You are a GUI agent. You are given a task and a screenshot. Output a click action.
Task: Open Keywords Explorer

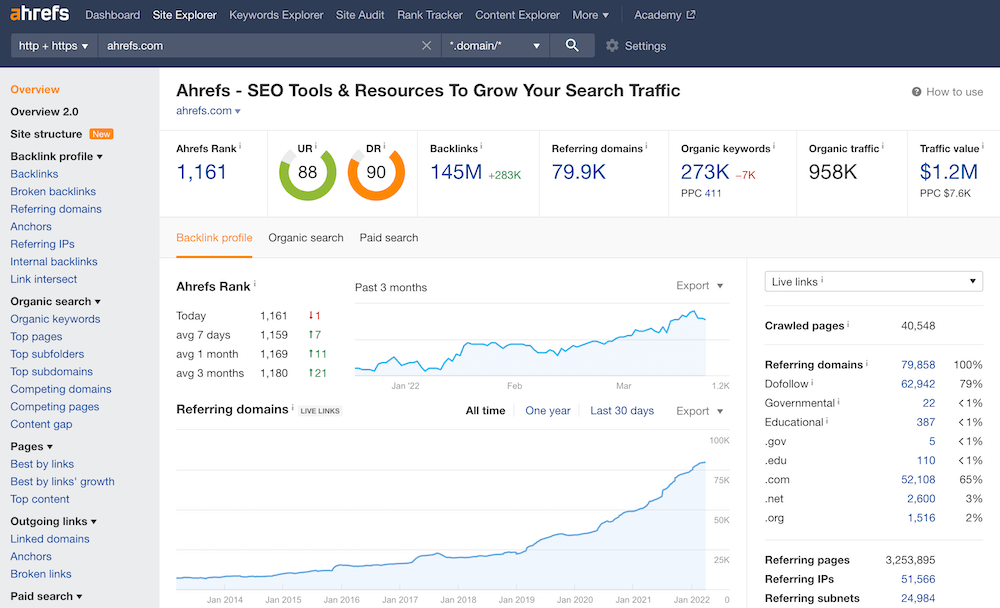click(x=276, y=15)
